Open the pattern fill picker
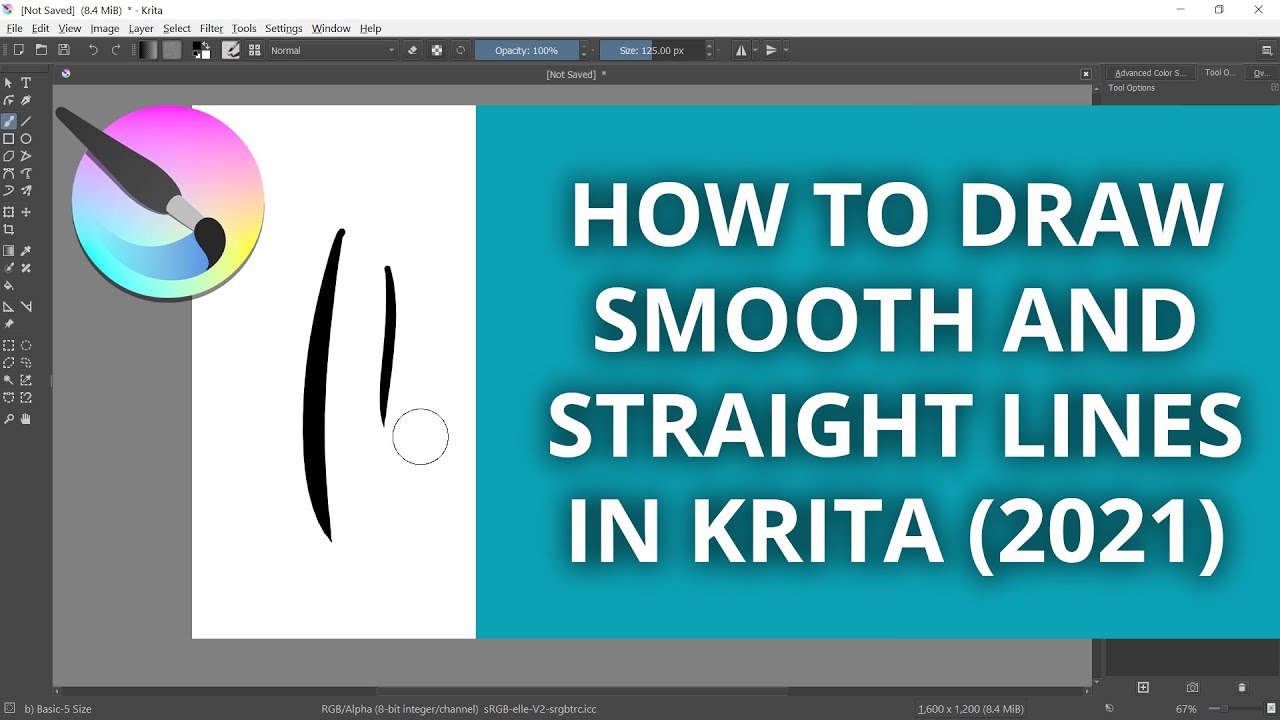 172,50
